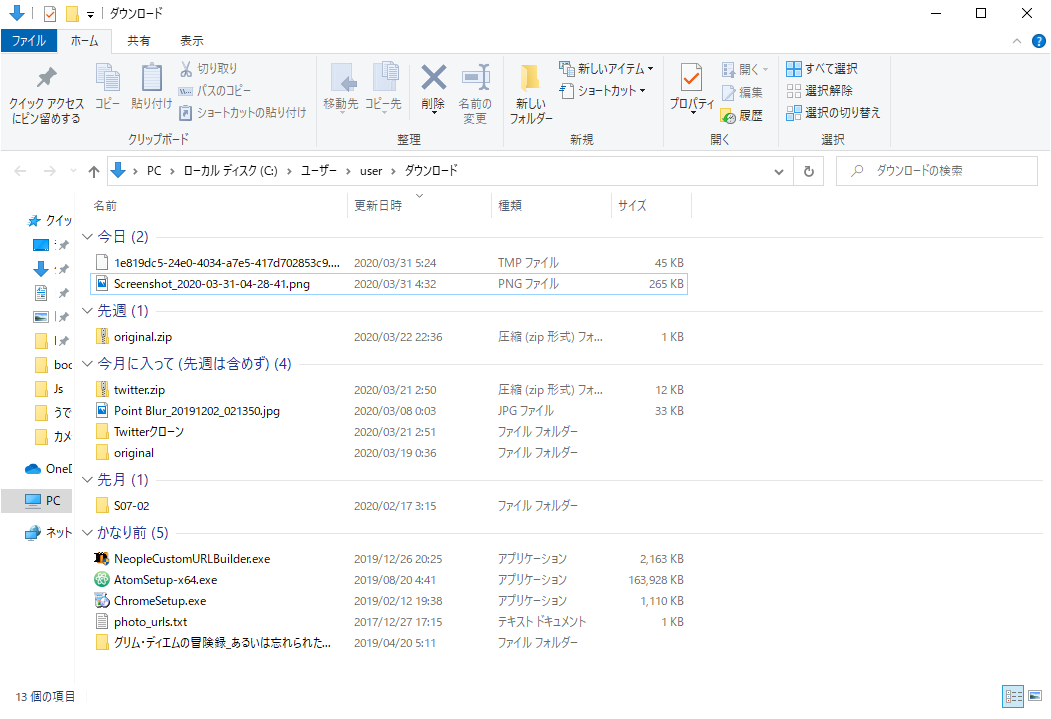Select the Twitterクローン folder
The height and width of the screenshot is (719, 1051).
389,432
